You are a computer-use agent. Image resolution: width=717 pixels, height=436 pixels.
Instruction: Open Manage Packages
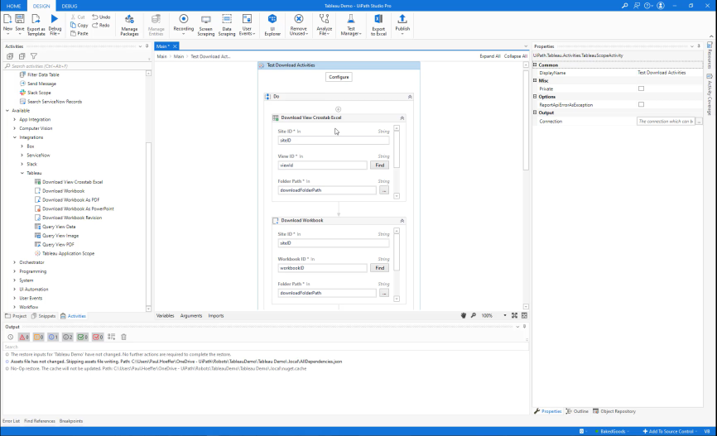click(x=129, y=25)
